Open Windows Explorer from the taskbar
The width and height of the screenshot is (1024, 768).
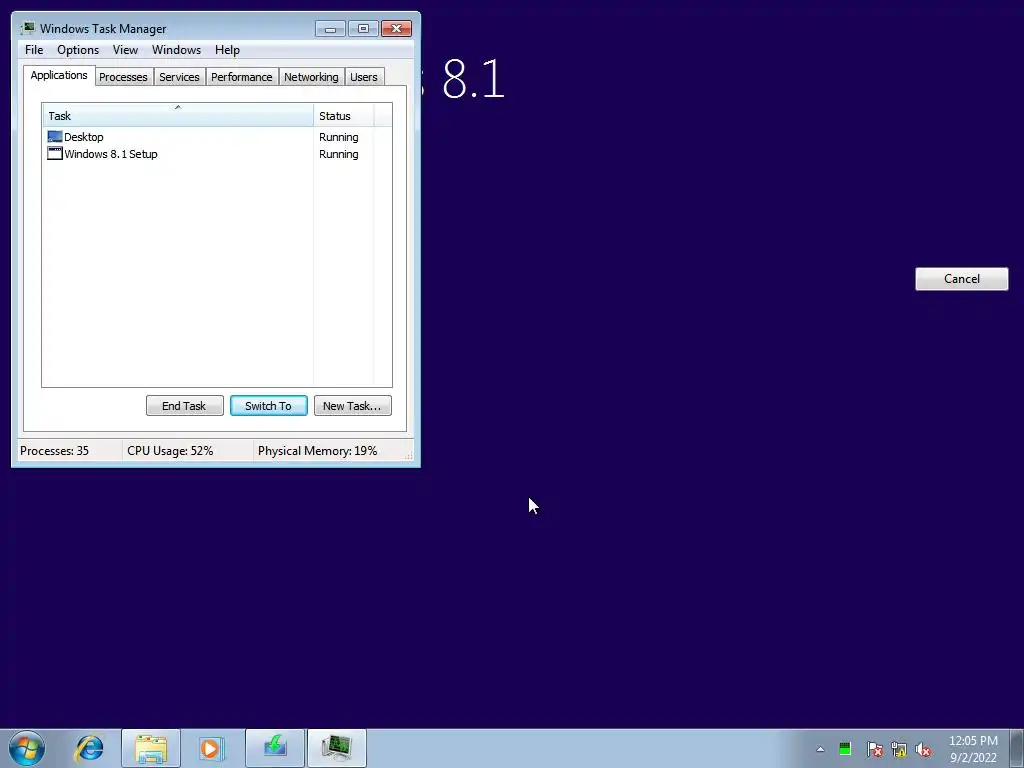tap(151, 748)
